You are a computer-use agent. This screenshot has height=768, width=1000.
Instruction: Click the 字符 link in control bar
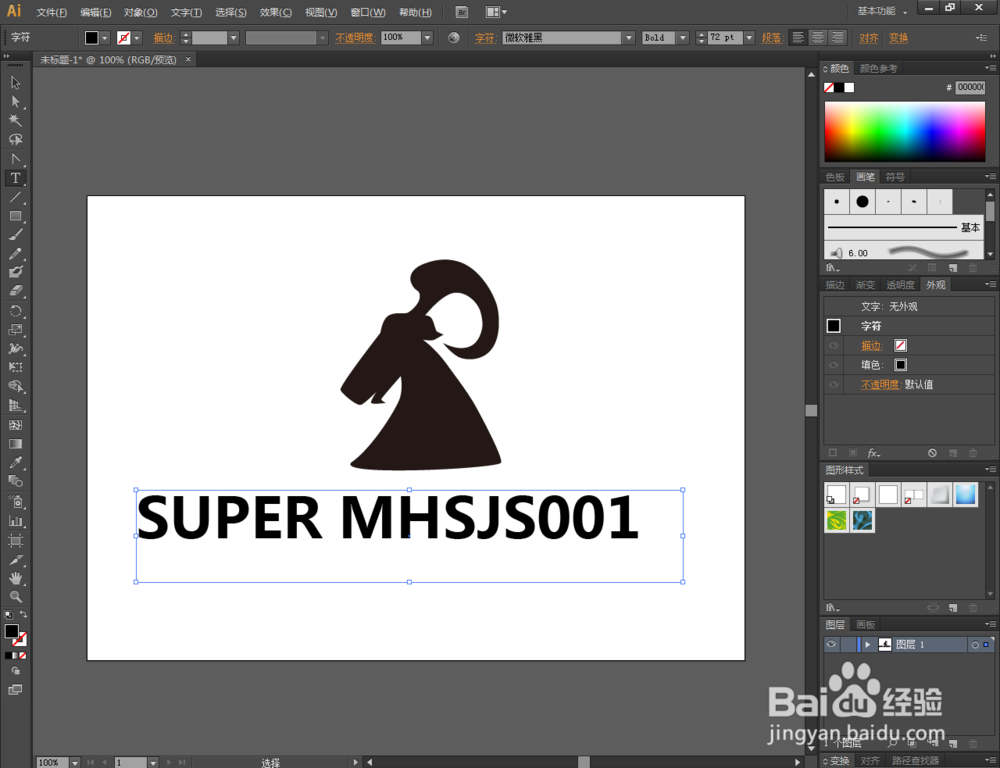point(485,38)
